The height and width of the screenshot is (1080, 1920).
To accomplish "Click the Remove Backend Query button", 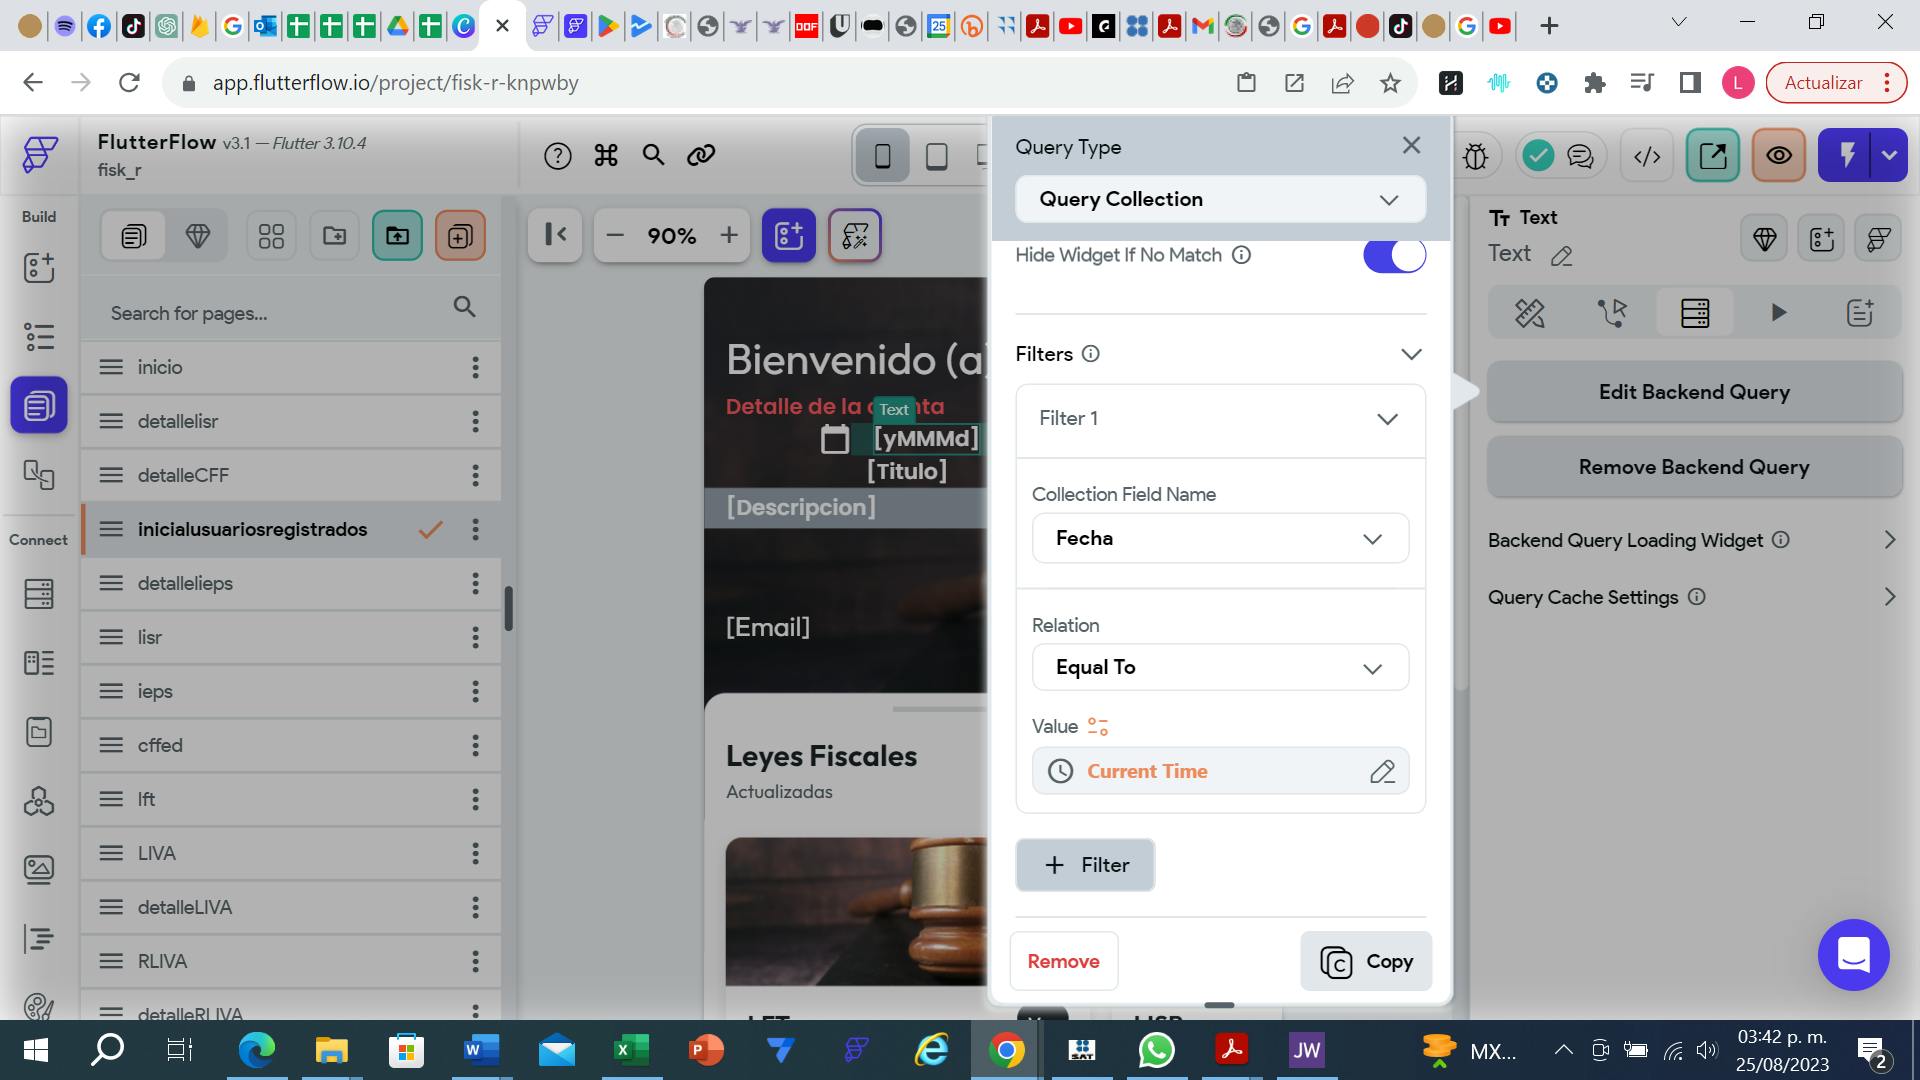I will 1694,467.
